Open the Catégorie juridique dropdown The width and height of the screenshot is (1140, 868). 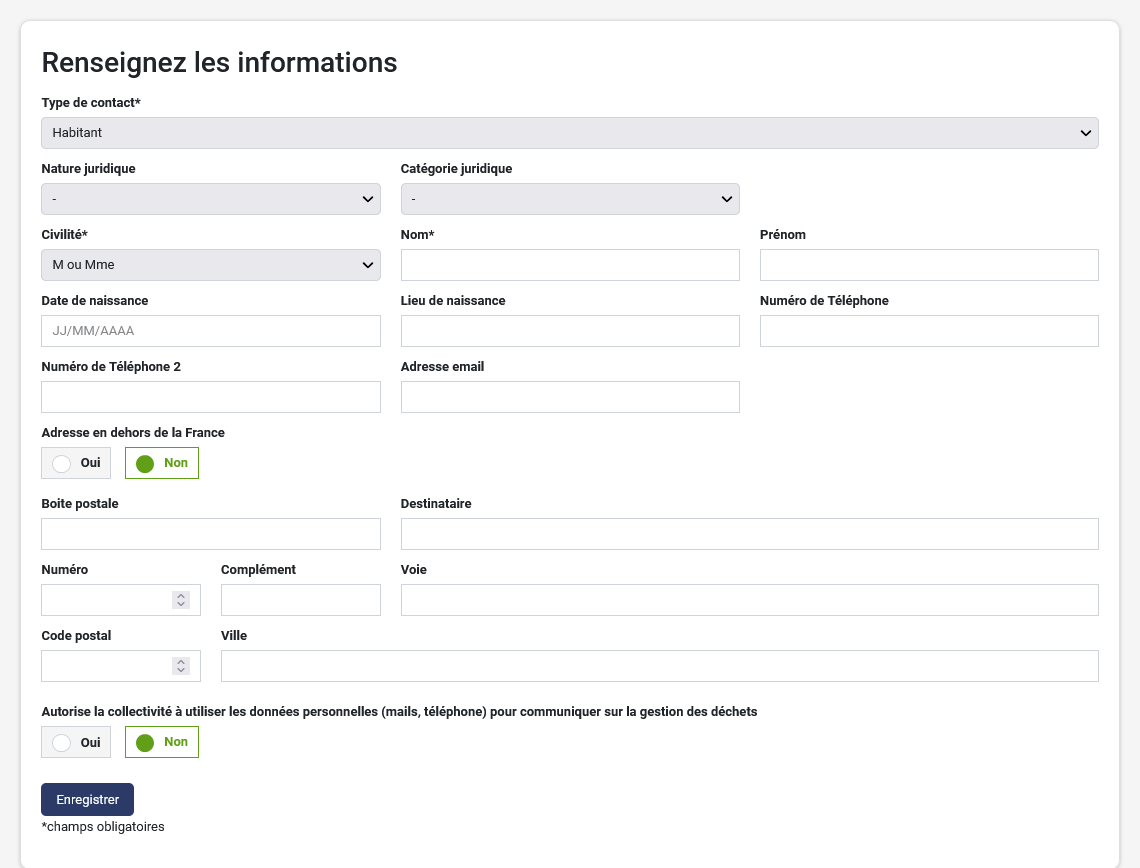tap(569, 199)
